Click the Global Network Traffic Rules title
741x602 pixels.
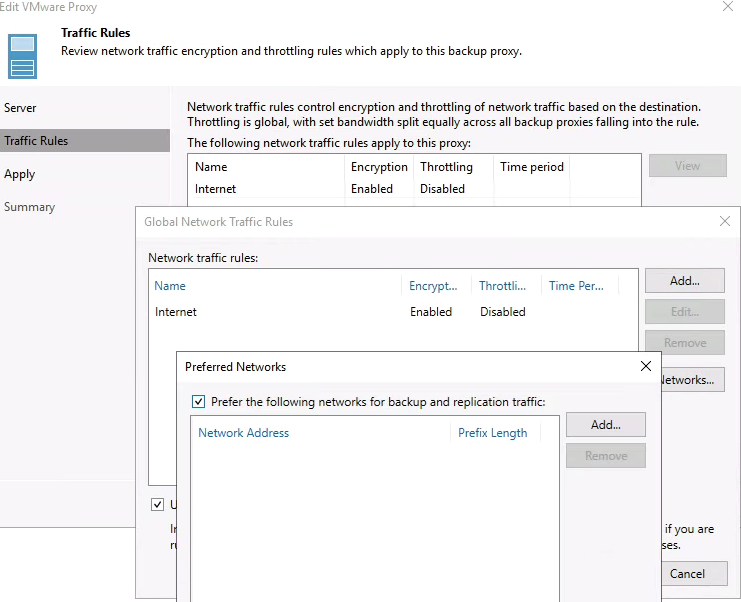(x=218, y=222)
